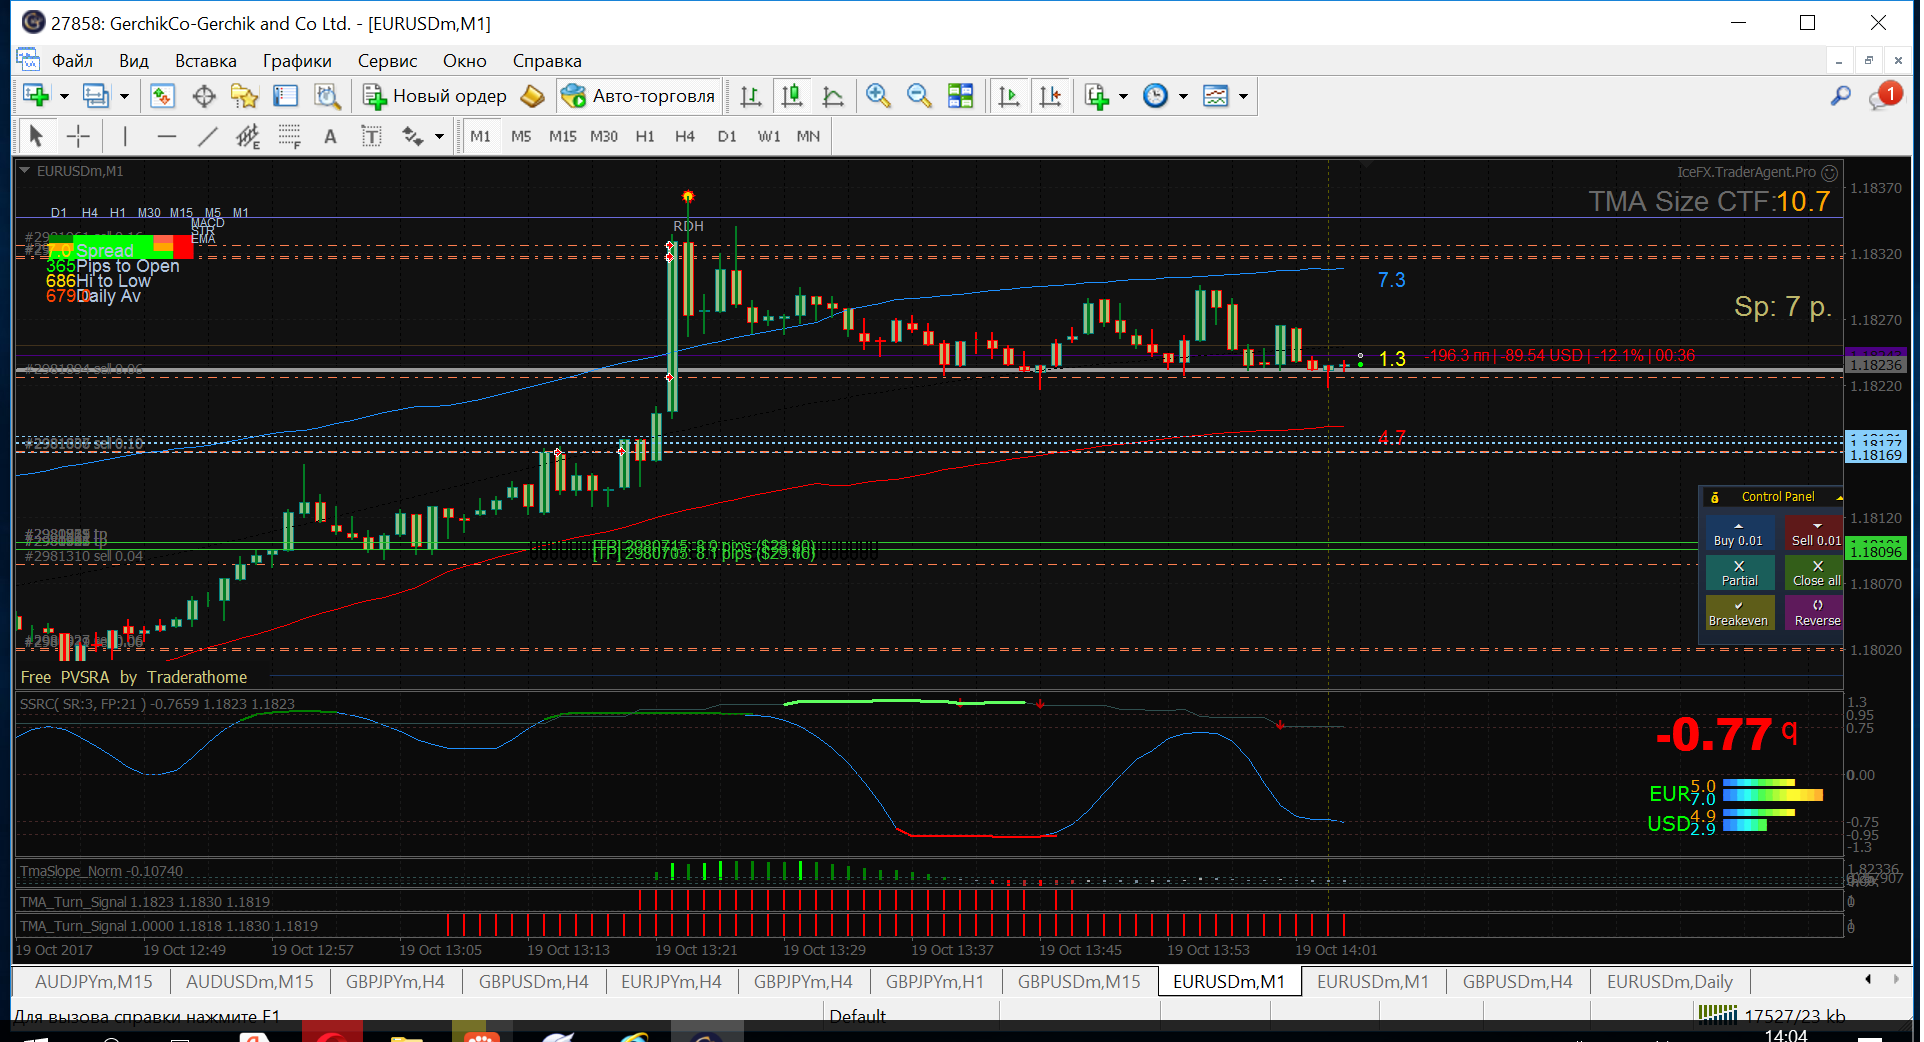Image resolution: width=1924 pixels, height=1042 pixels.
Task: Expand the profiles dropdown arrow
Action: tap(124, 96)
